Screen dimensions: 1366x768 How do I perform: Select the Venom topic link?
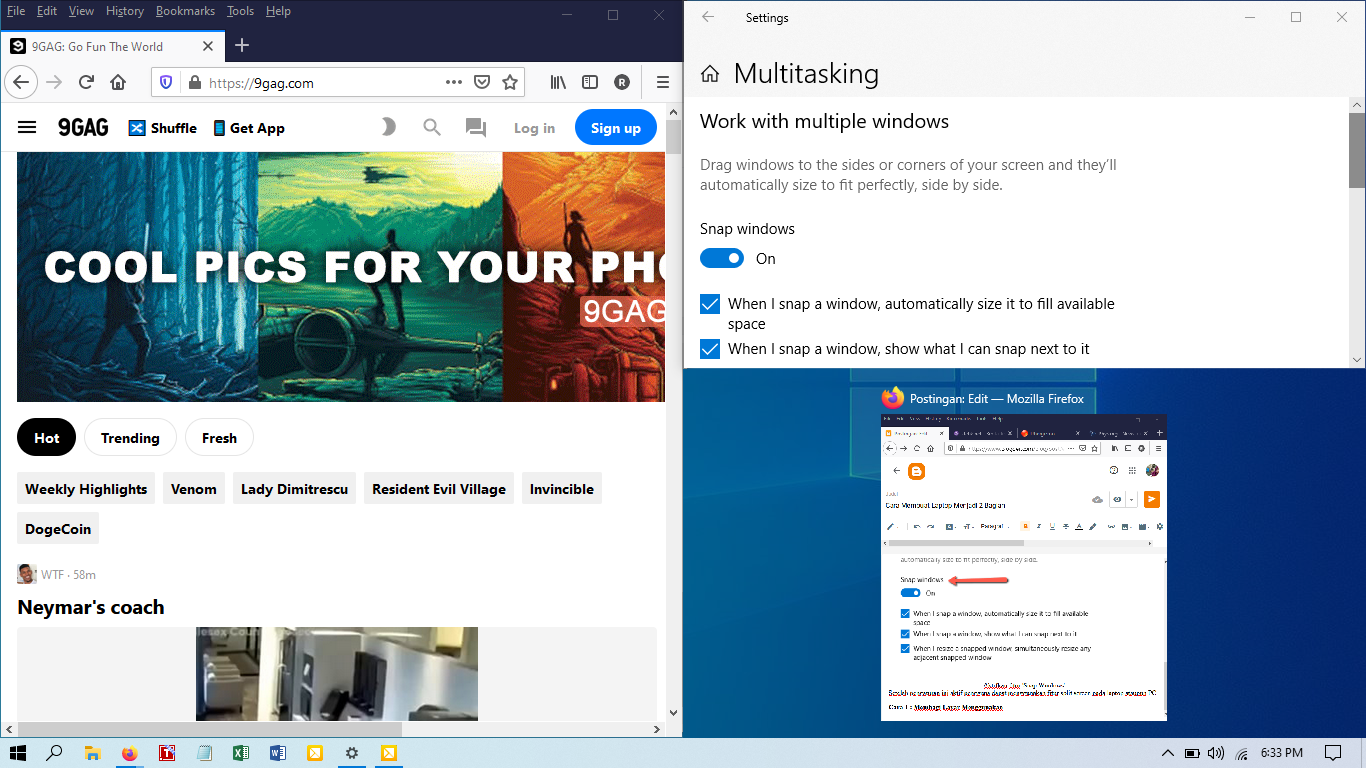coord(193,488)
